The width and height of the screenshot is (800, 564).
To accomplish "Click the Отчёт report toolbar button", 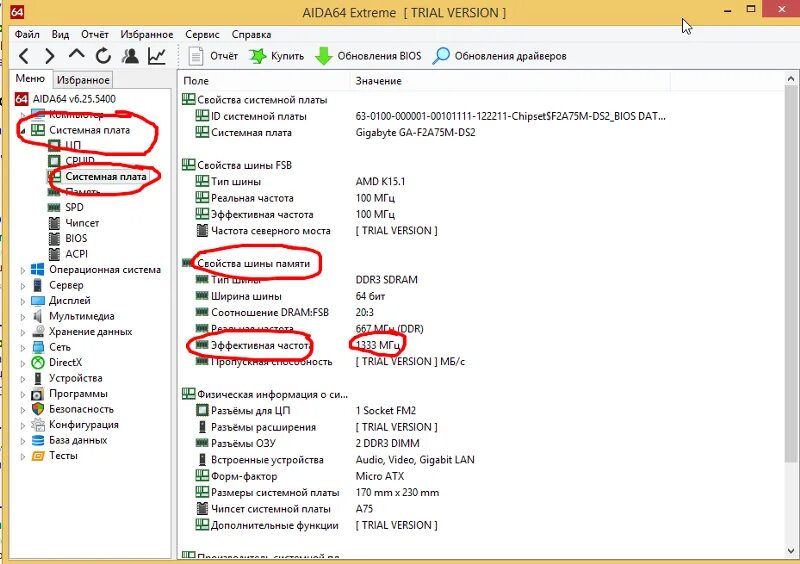I will pyautogui.click(x=213, y=56).
